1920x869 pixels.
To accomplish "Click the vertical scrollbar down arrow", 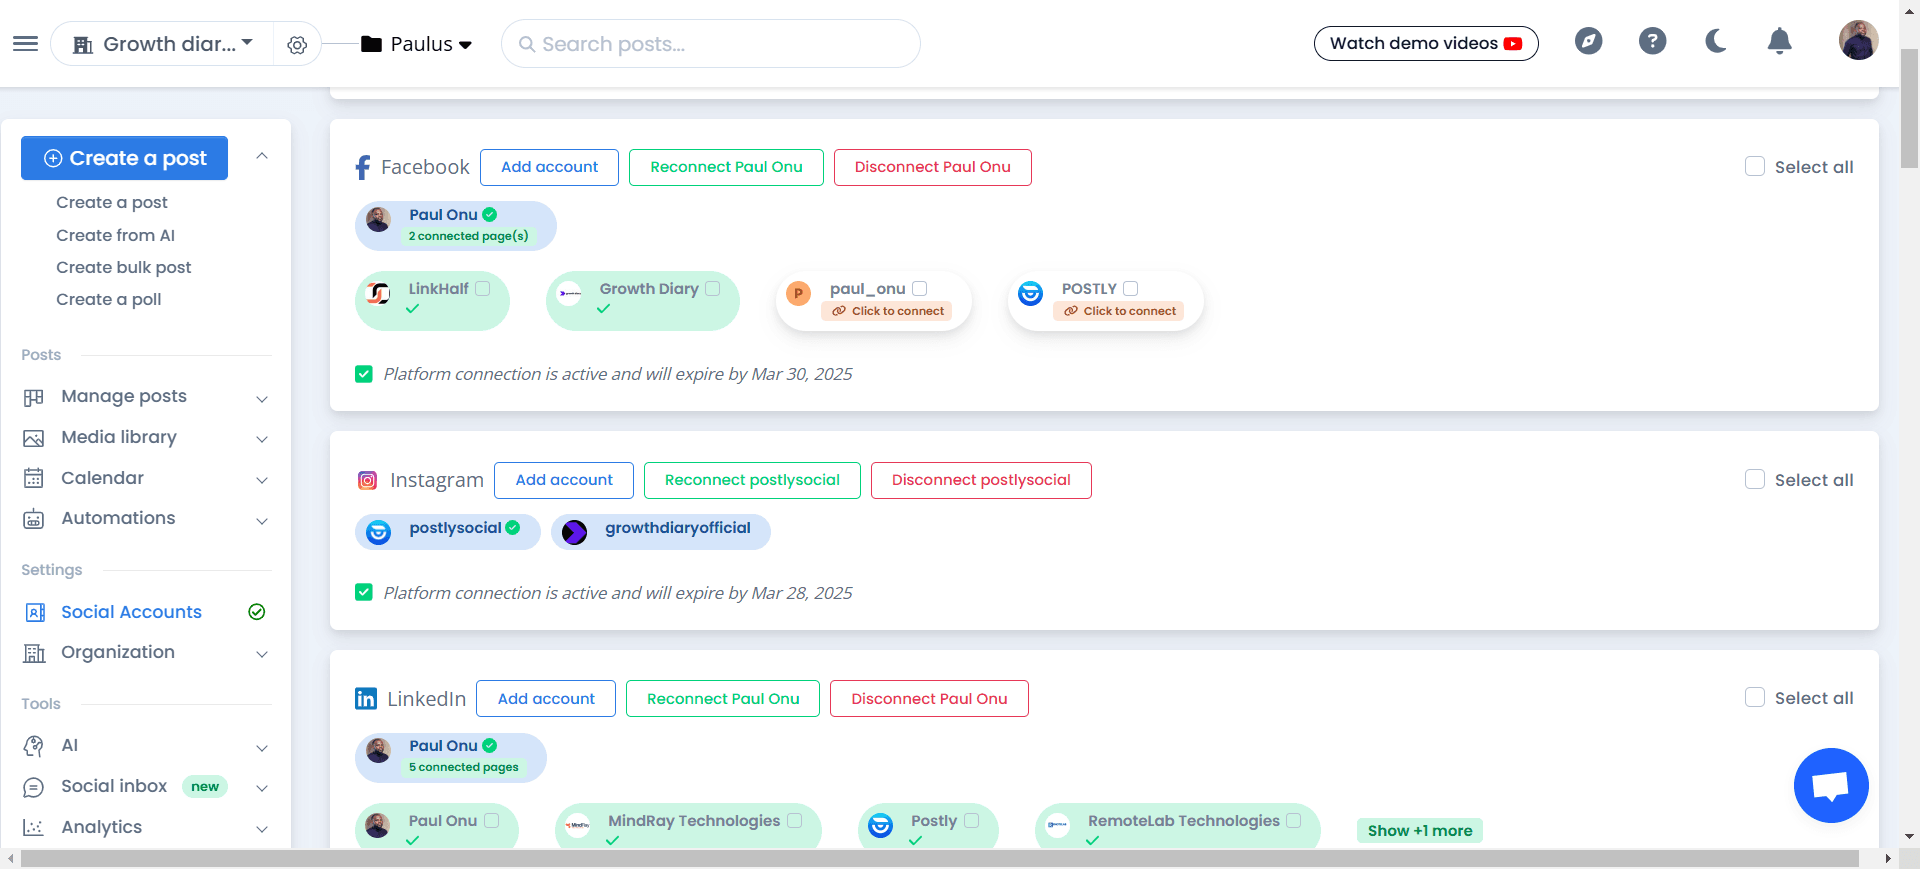I will click(1909, 836).
